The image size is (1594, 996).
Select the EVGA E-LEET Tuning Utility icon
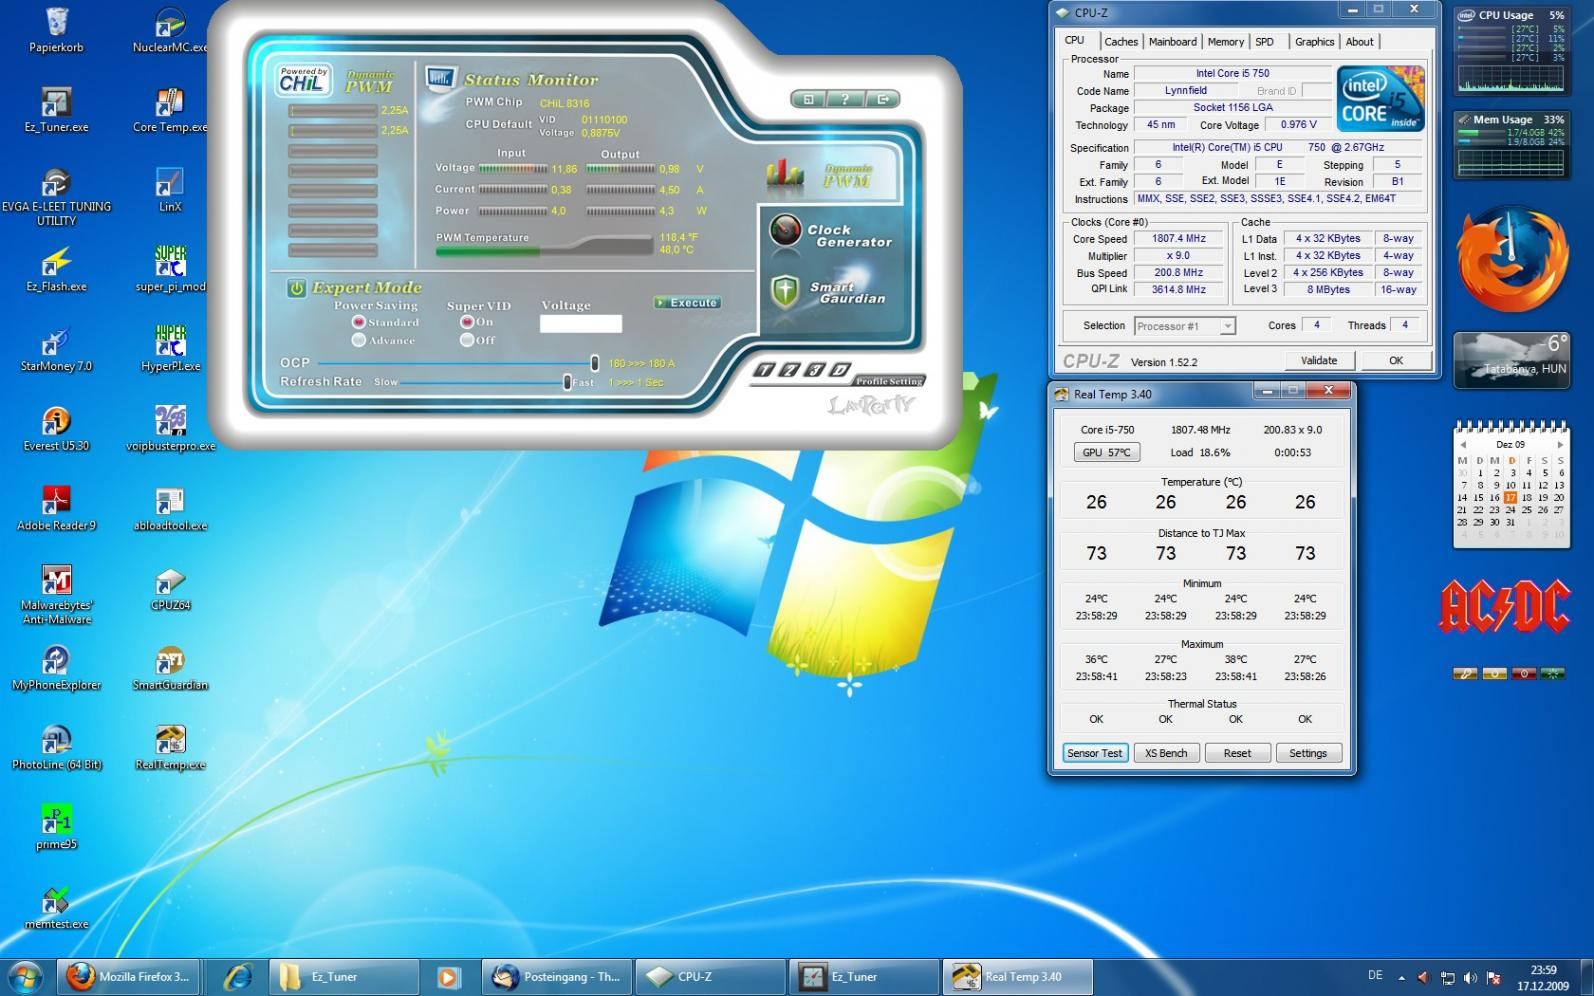tap(56, 197)
